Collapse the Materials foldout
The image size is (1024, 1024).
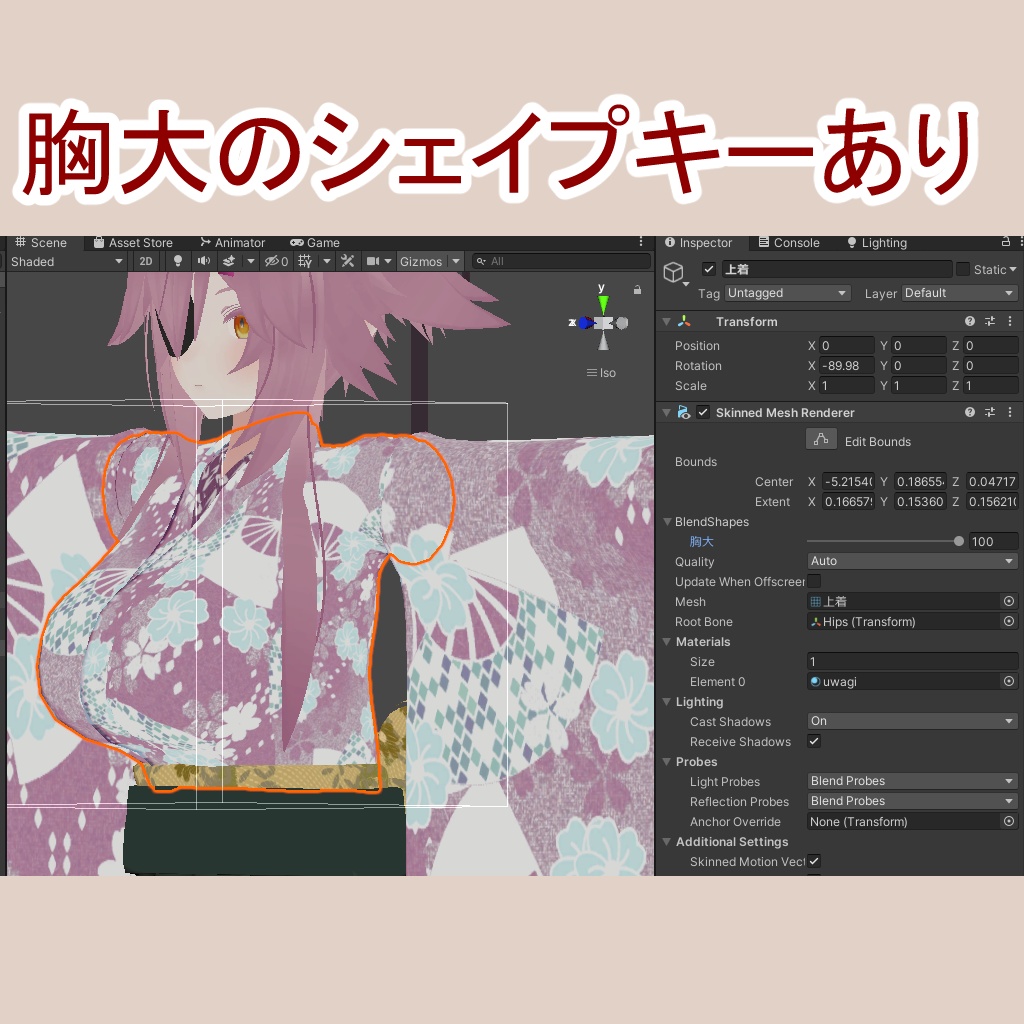click(667, 641)
